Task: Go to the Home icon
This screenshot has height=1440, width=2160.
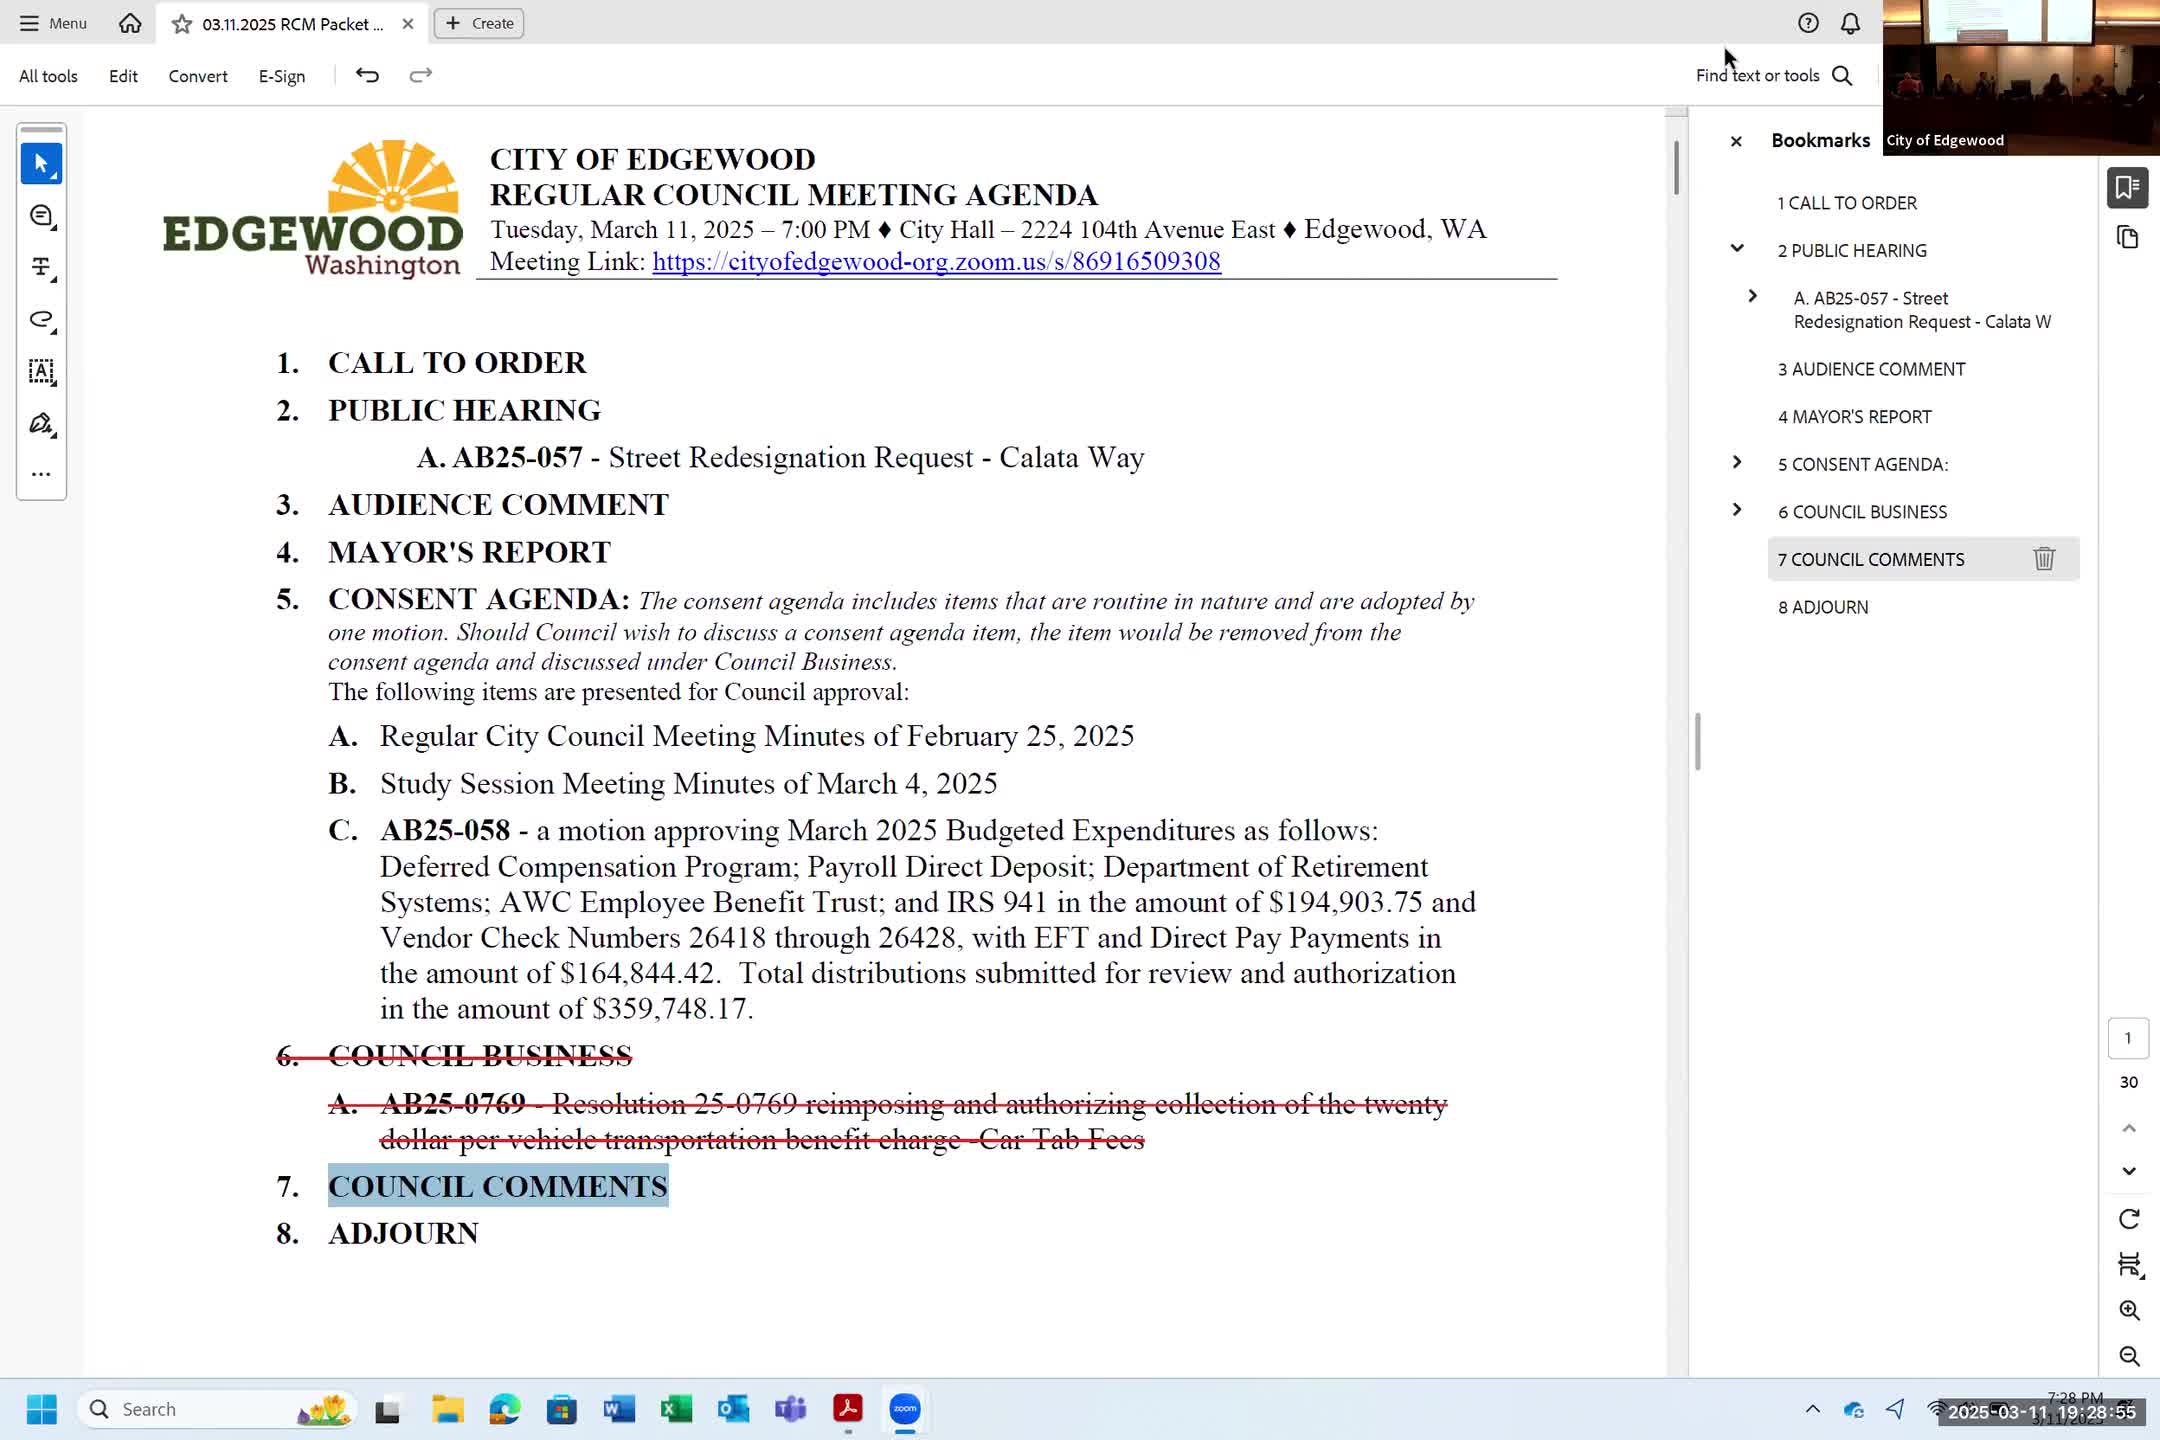Action: tap(130, 23)
